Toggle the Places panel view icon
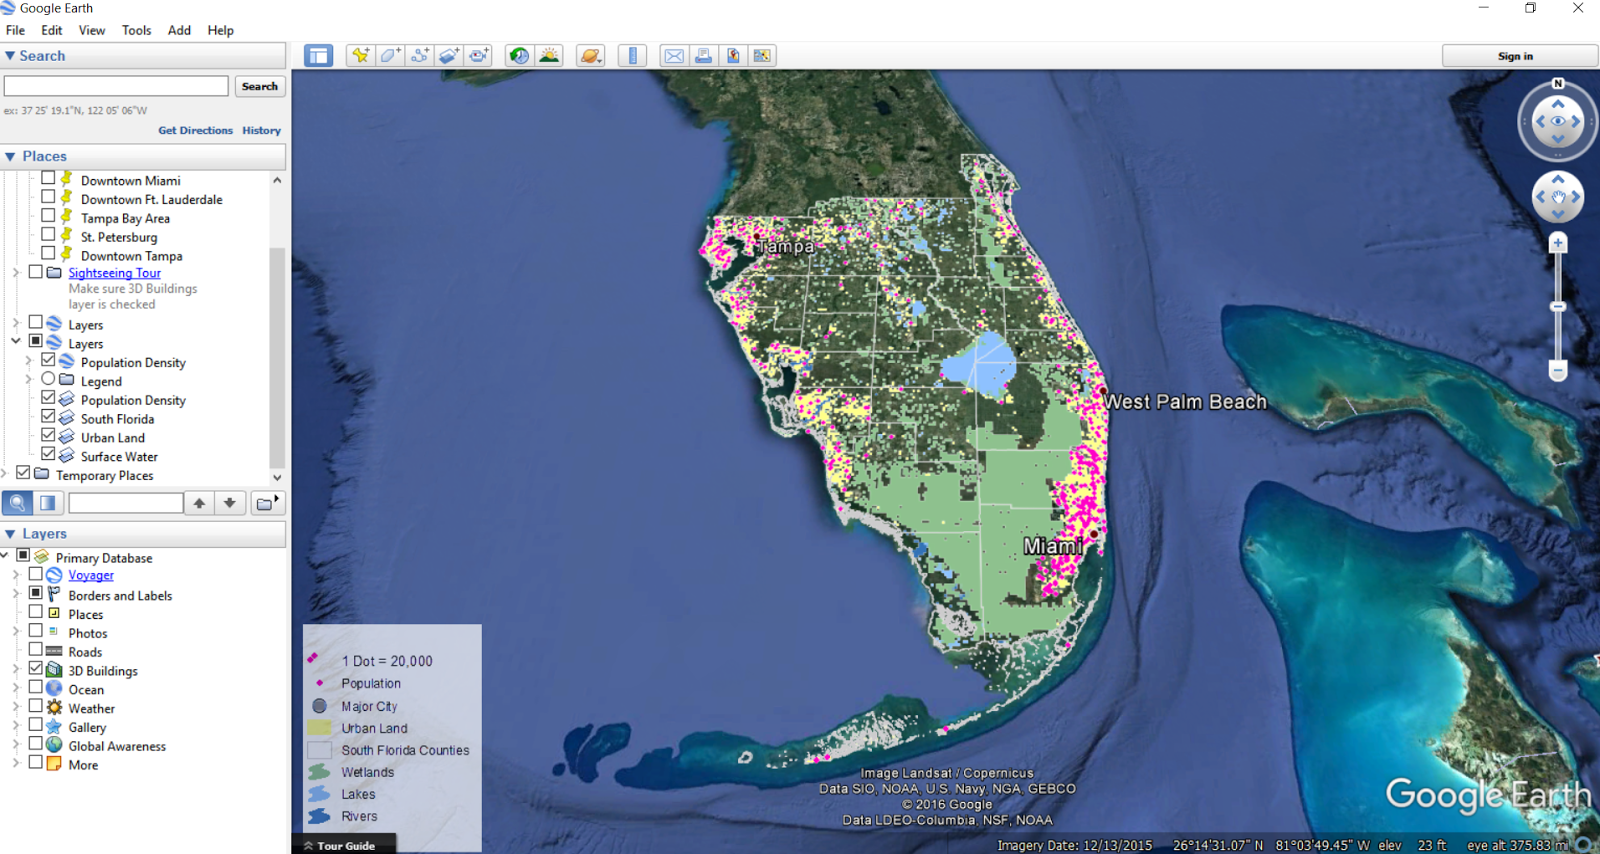 tap(47, 503)
